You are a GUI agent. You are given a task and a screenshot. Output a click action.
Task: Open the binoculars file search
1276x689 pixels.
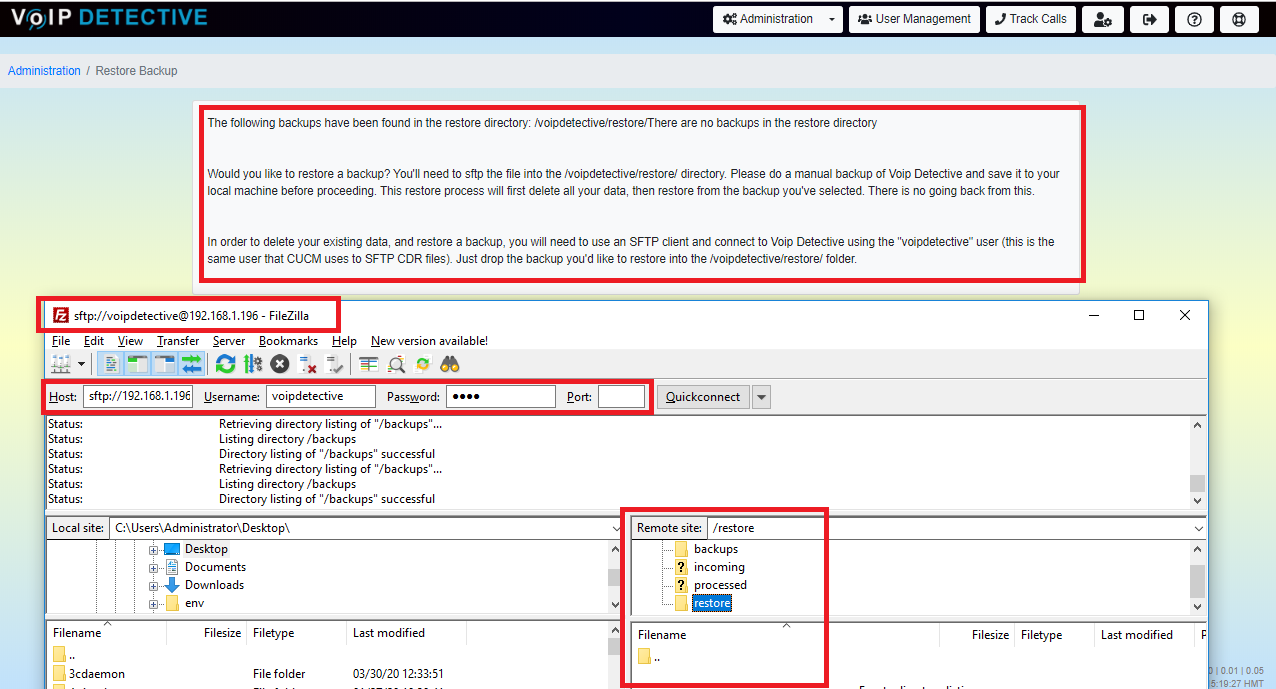click(450, 364)
